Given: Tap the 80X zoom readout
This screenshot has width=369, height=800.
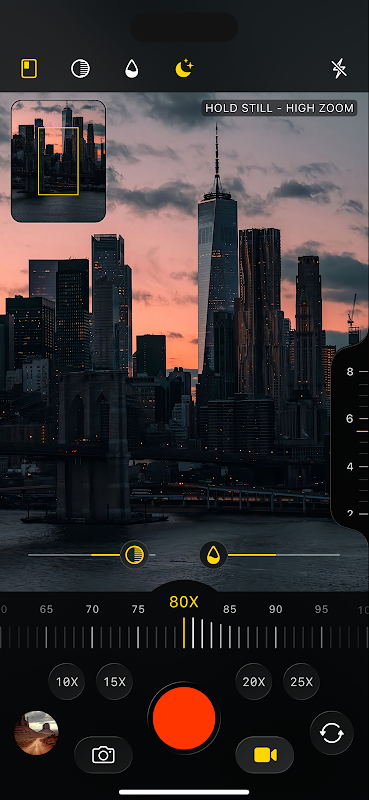Looking at the screenshot, I should 184,602.
